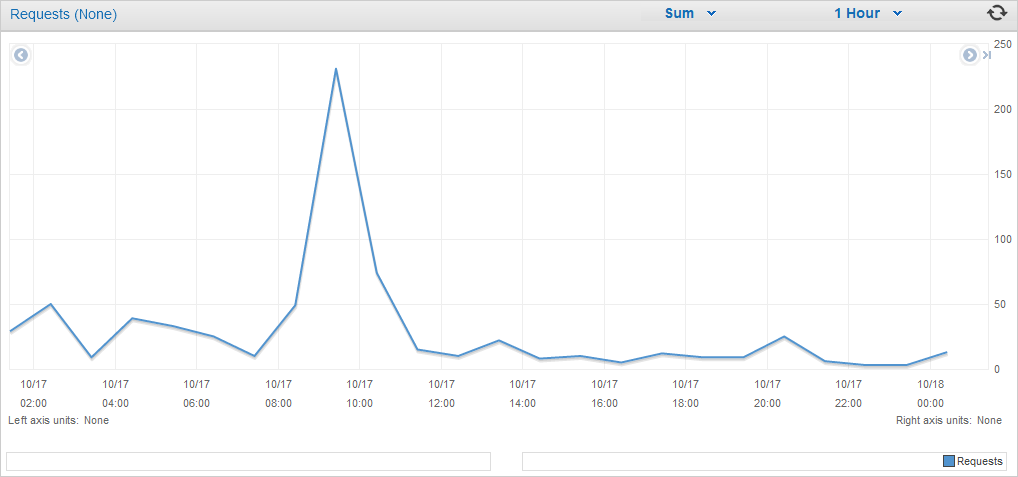
Task: Select the 10/17 10:00 time label
Action: [x=360, y=393]
